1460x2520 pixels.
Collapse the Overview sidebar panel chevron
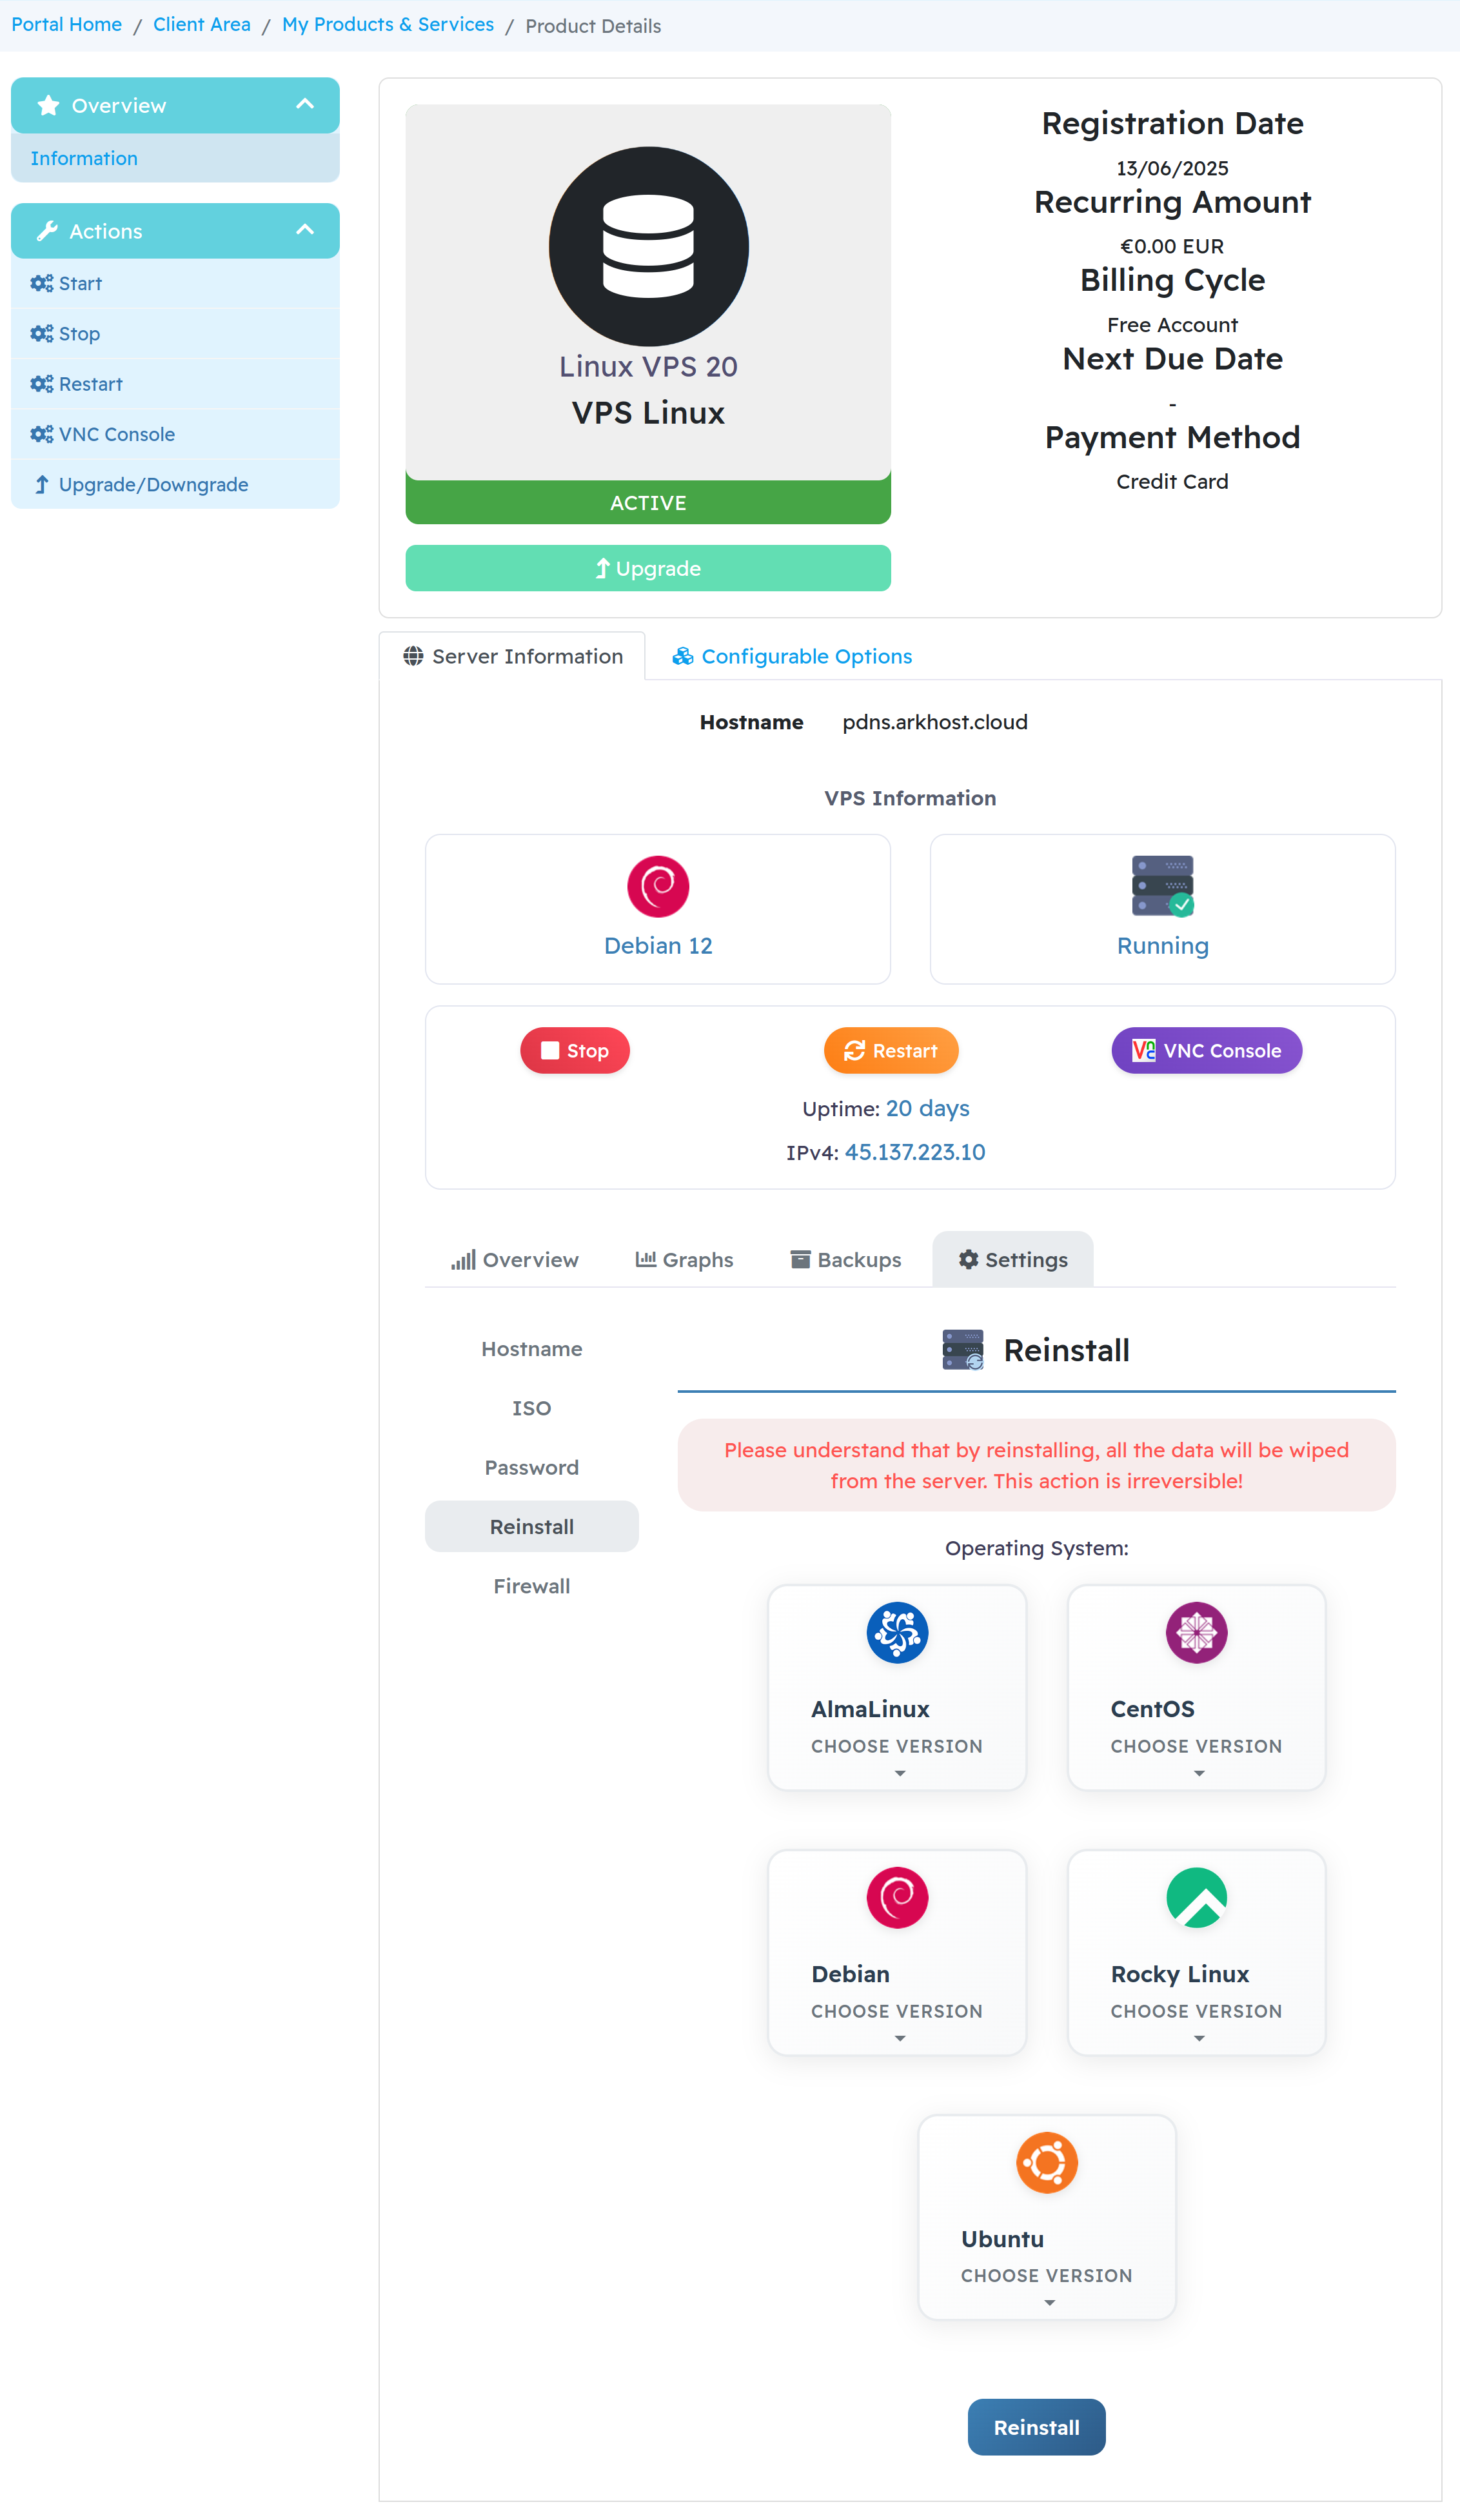coord(305,104)
